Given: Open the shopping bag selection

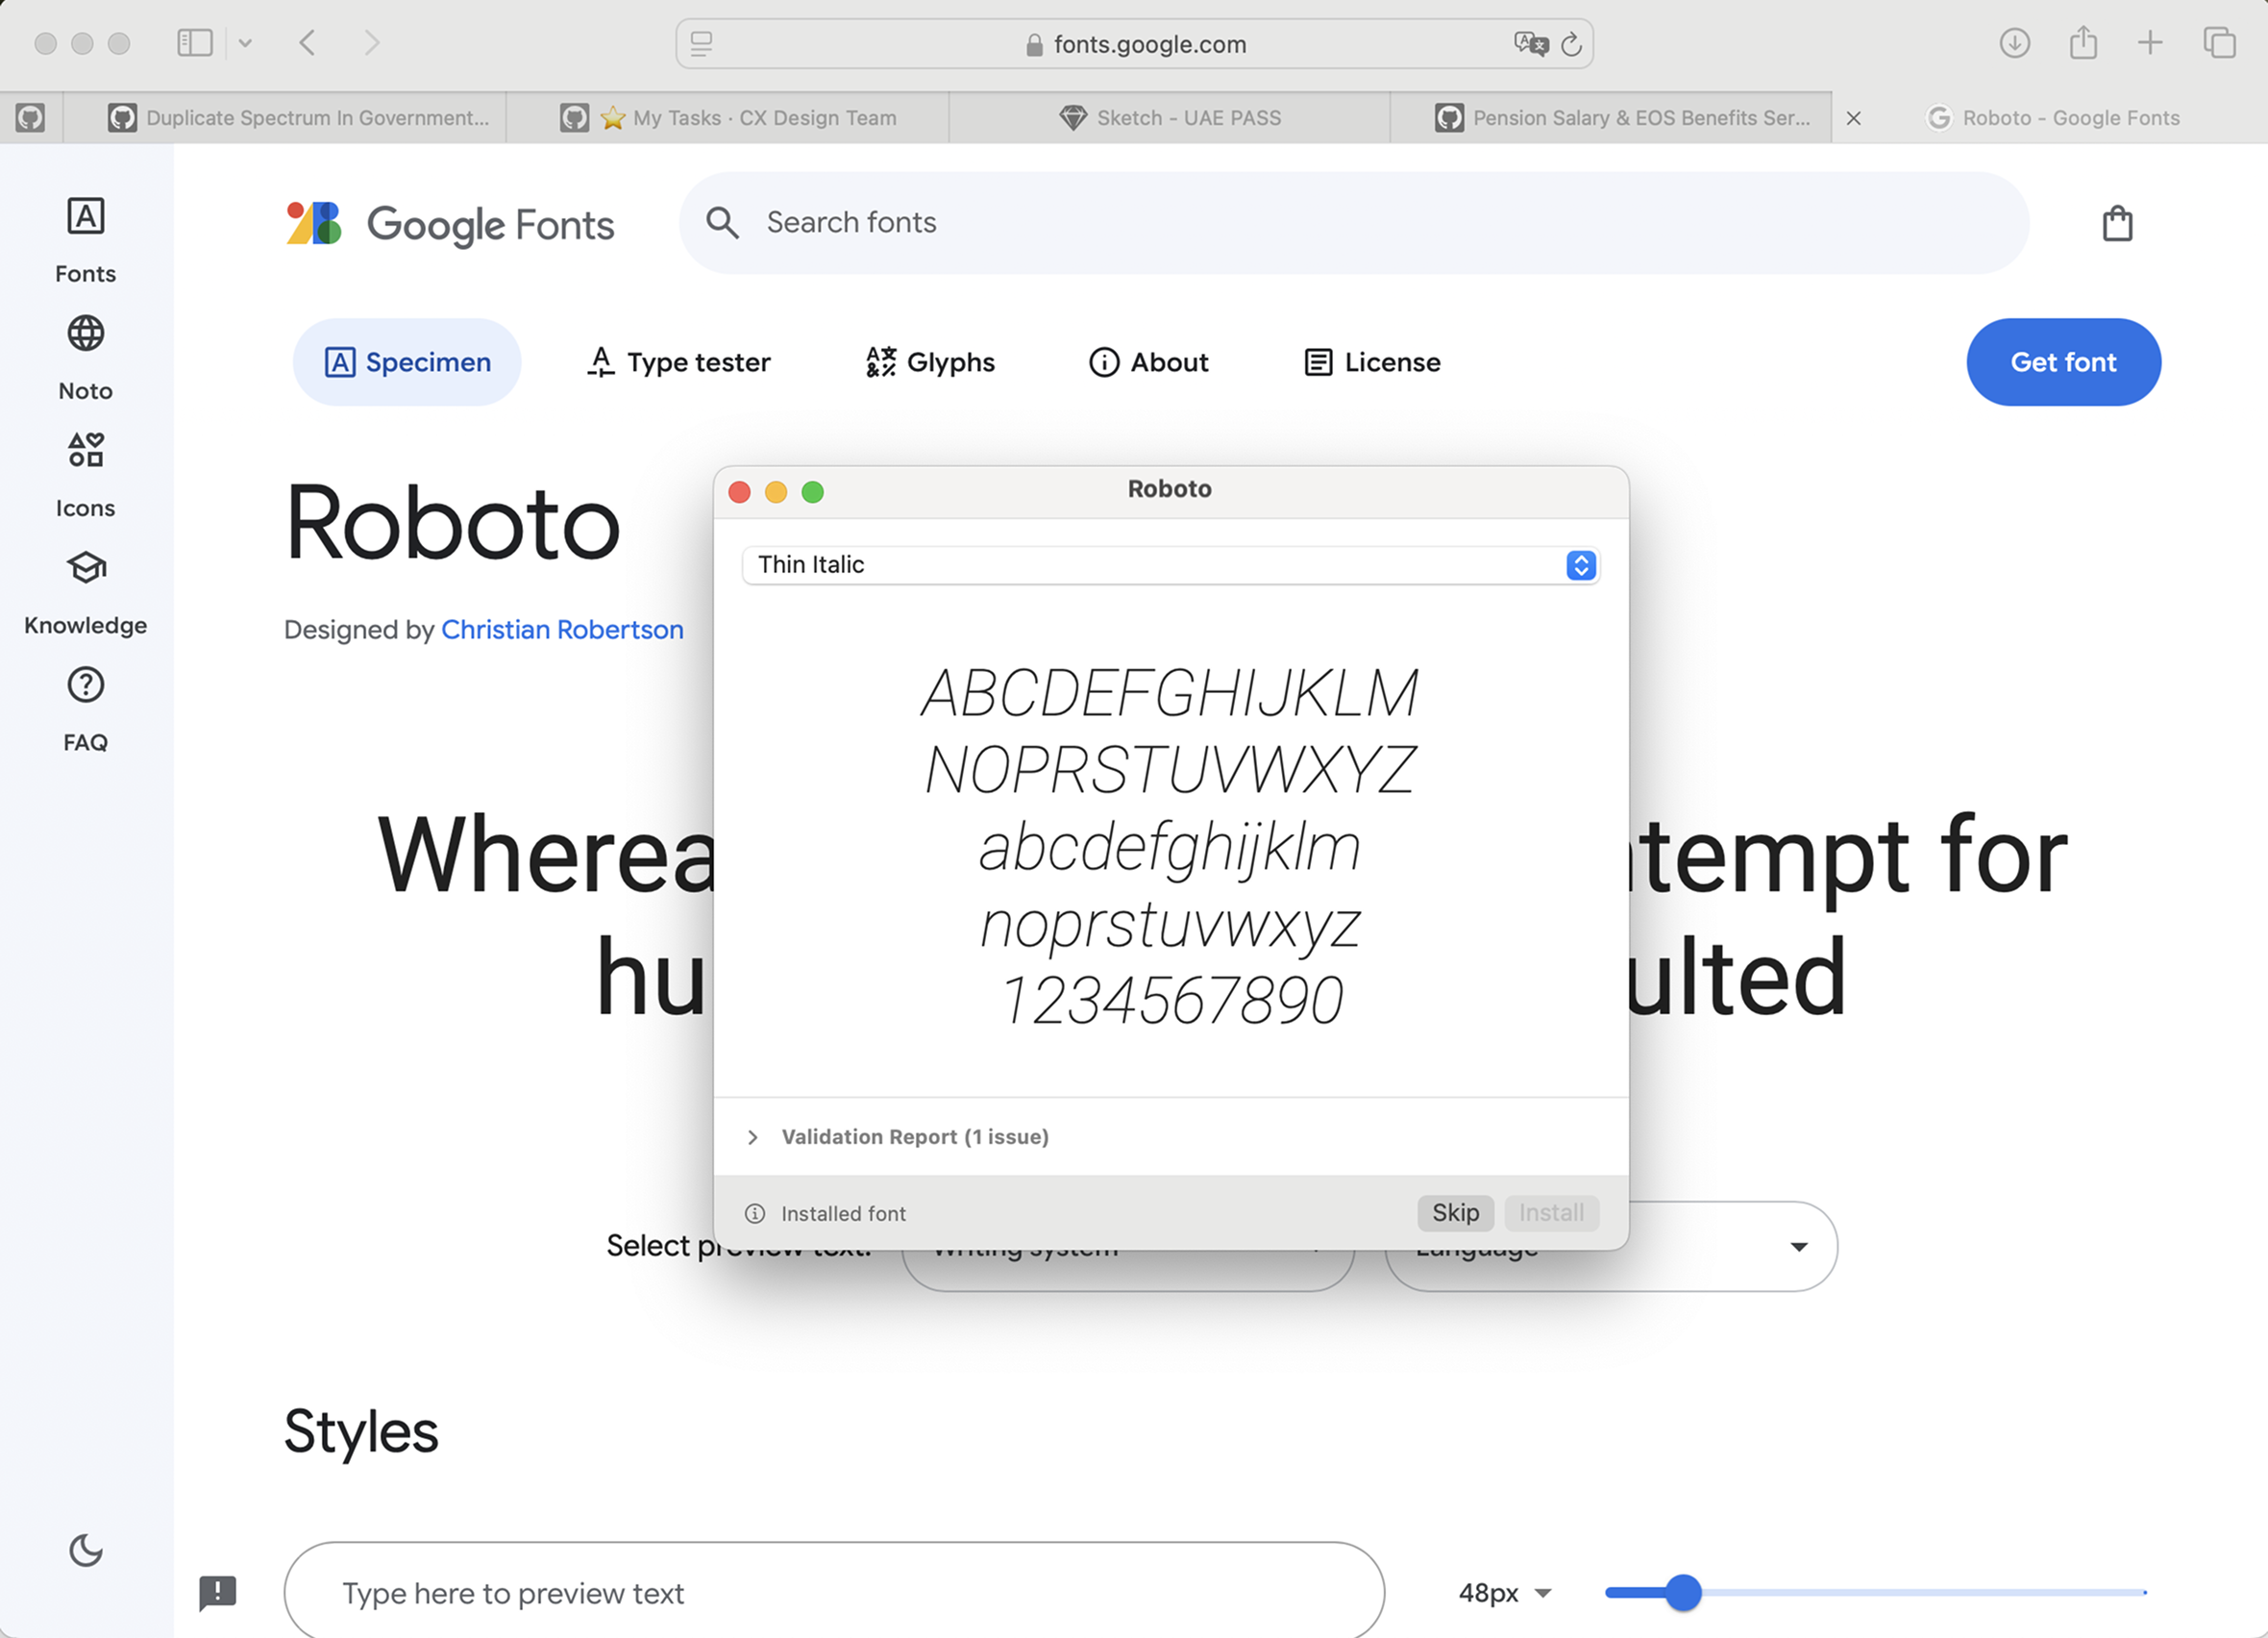Looking at the screenshot, I should click(x=2116, y=223).
